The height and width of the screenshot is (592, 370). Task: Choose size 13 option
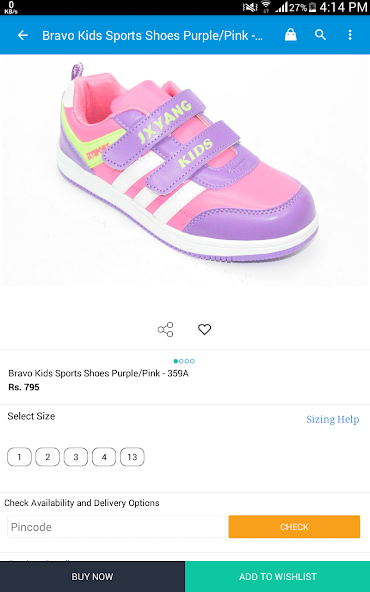[x=132, y=457]
